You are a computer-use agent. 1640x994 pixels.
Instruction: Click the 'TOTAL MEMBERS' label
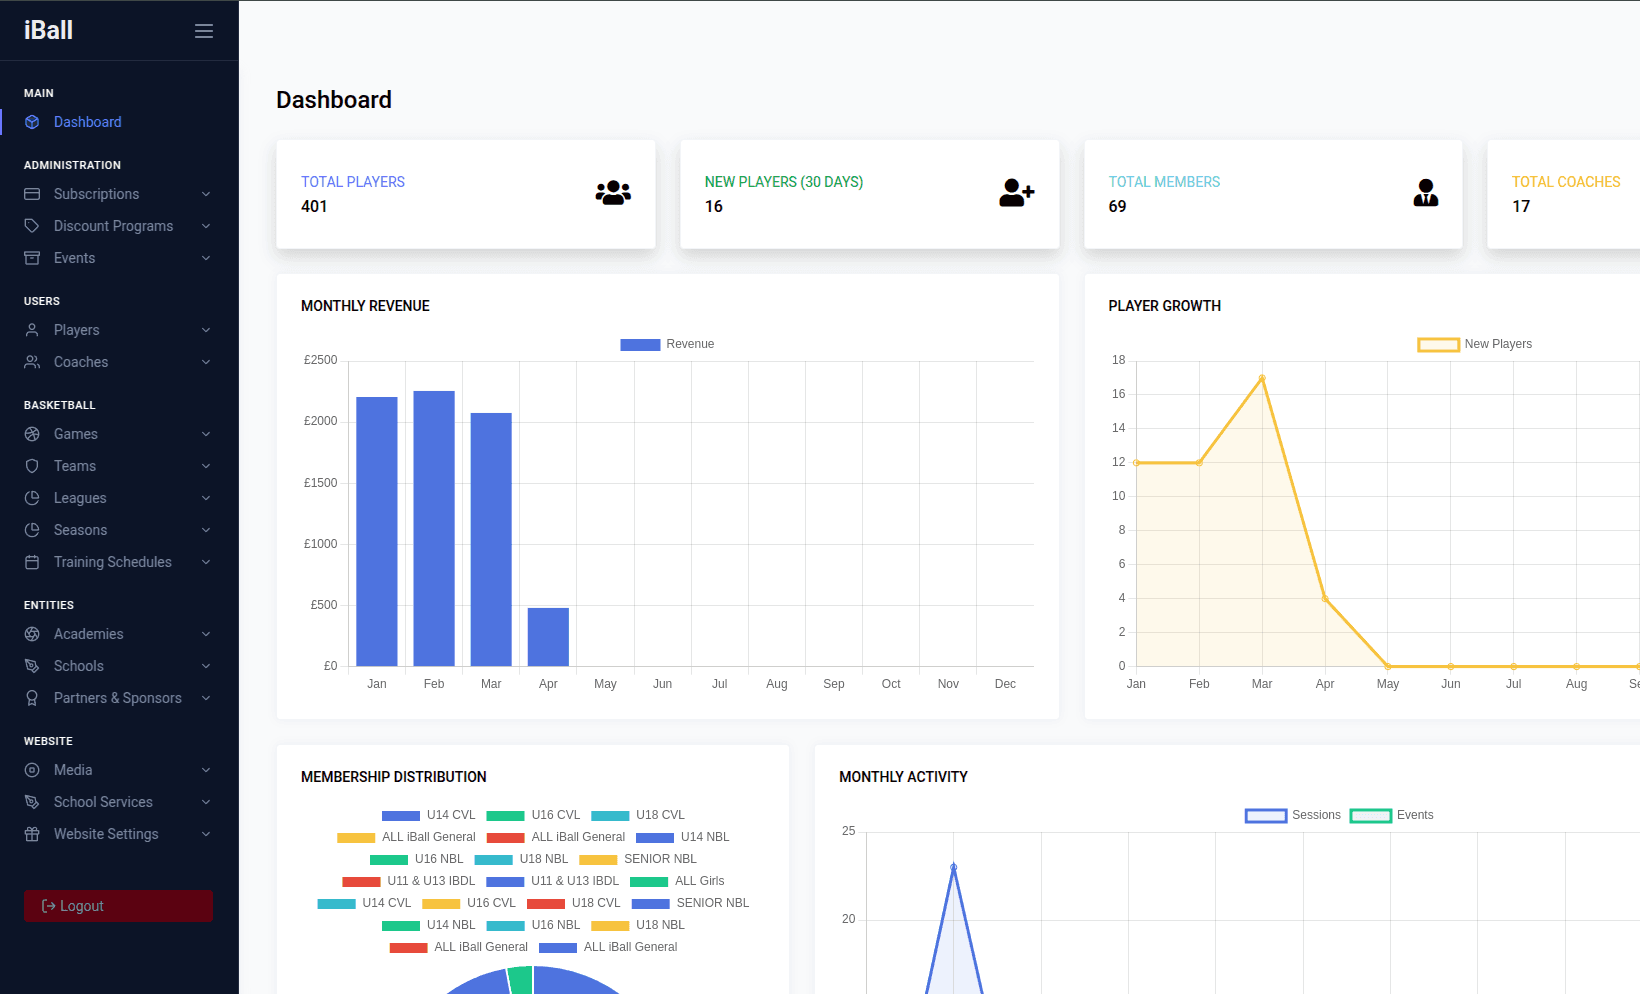click(1164, 182)
